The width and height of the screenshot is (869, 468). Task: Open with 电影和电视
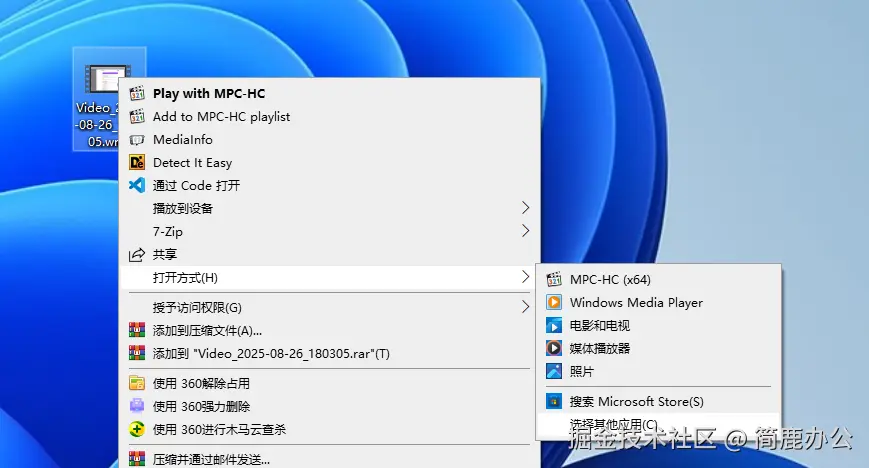[658, 325]
